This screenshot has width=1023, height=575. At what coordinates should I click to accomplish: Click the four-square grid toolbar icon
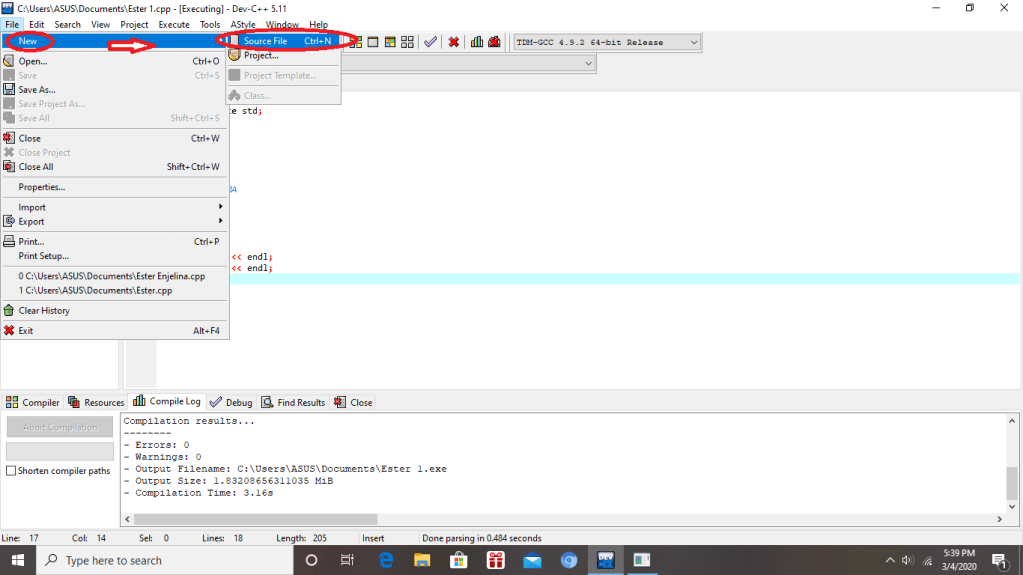(407, 42)
